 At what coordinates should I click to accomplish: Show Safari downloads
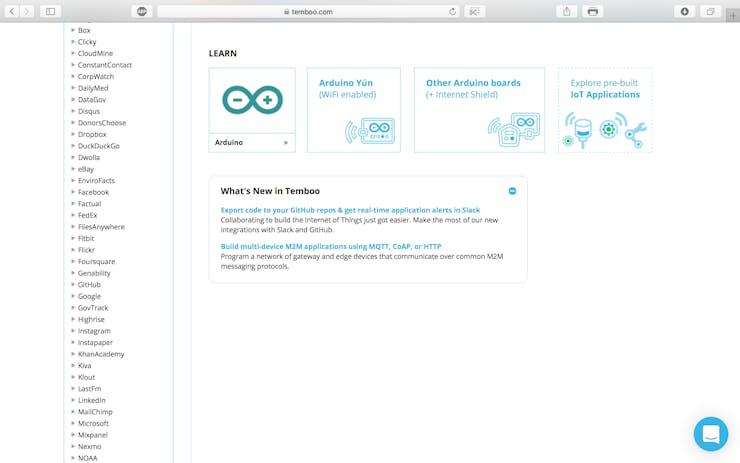click(x=684, y=11)
